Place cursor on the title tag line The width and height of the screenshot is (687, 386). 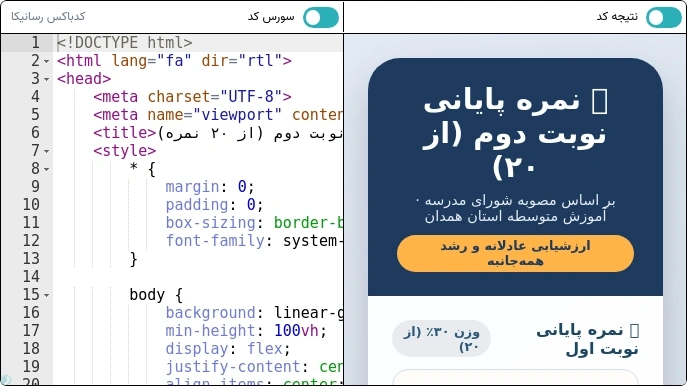coord(218,133)
